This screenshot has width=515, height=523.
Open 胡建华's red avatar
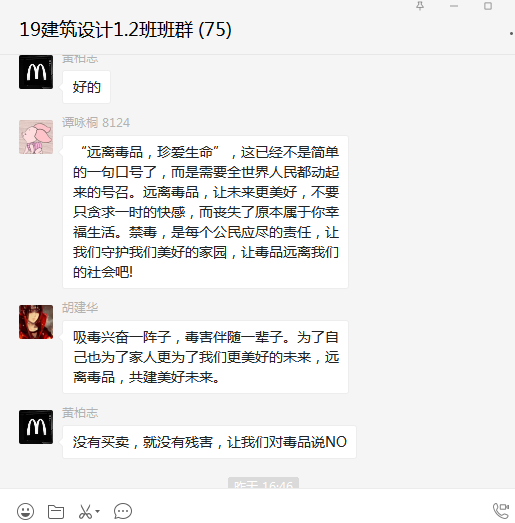pyautogui.click(x=36, y=322)
